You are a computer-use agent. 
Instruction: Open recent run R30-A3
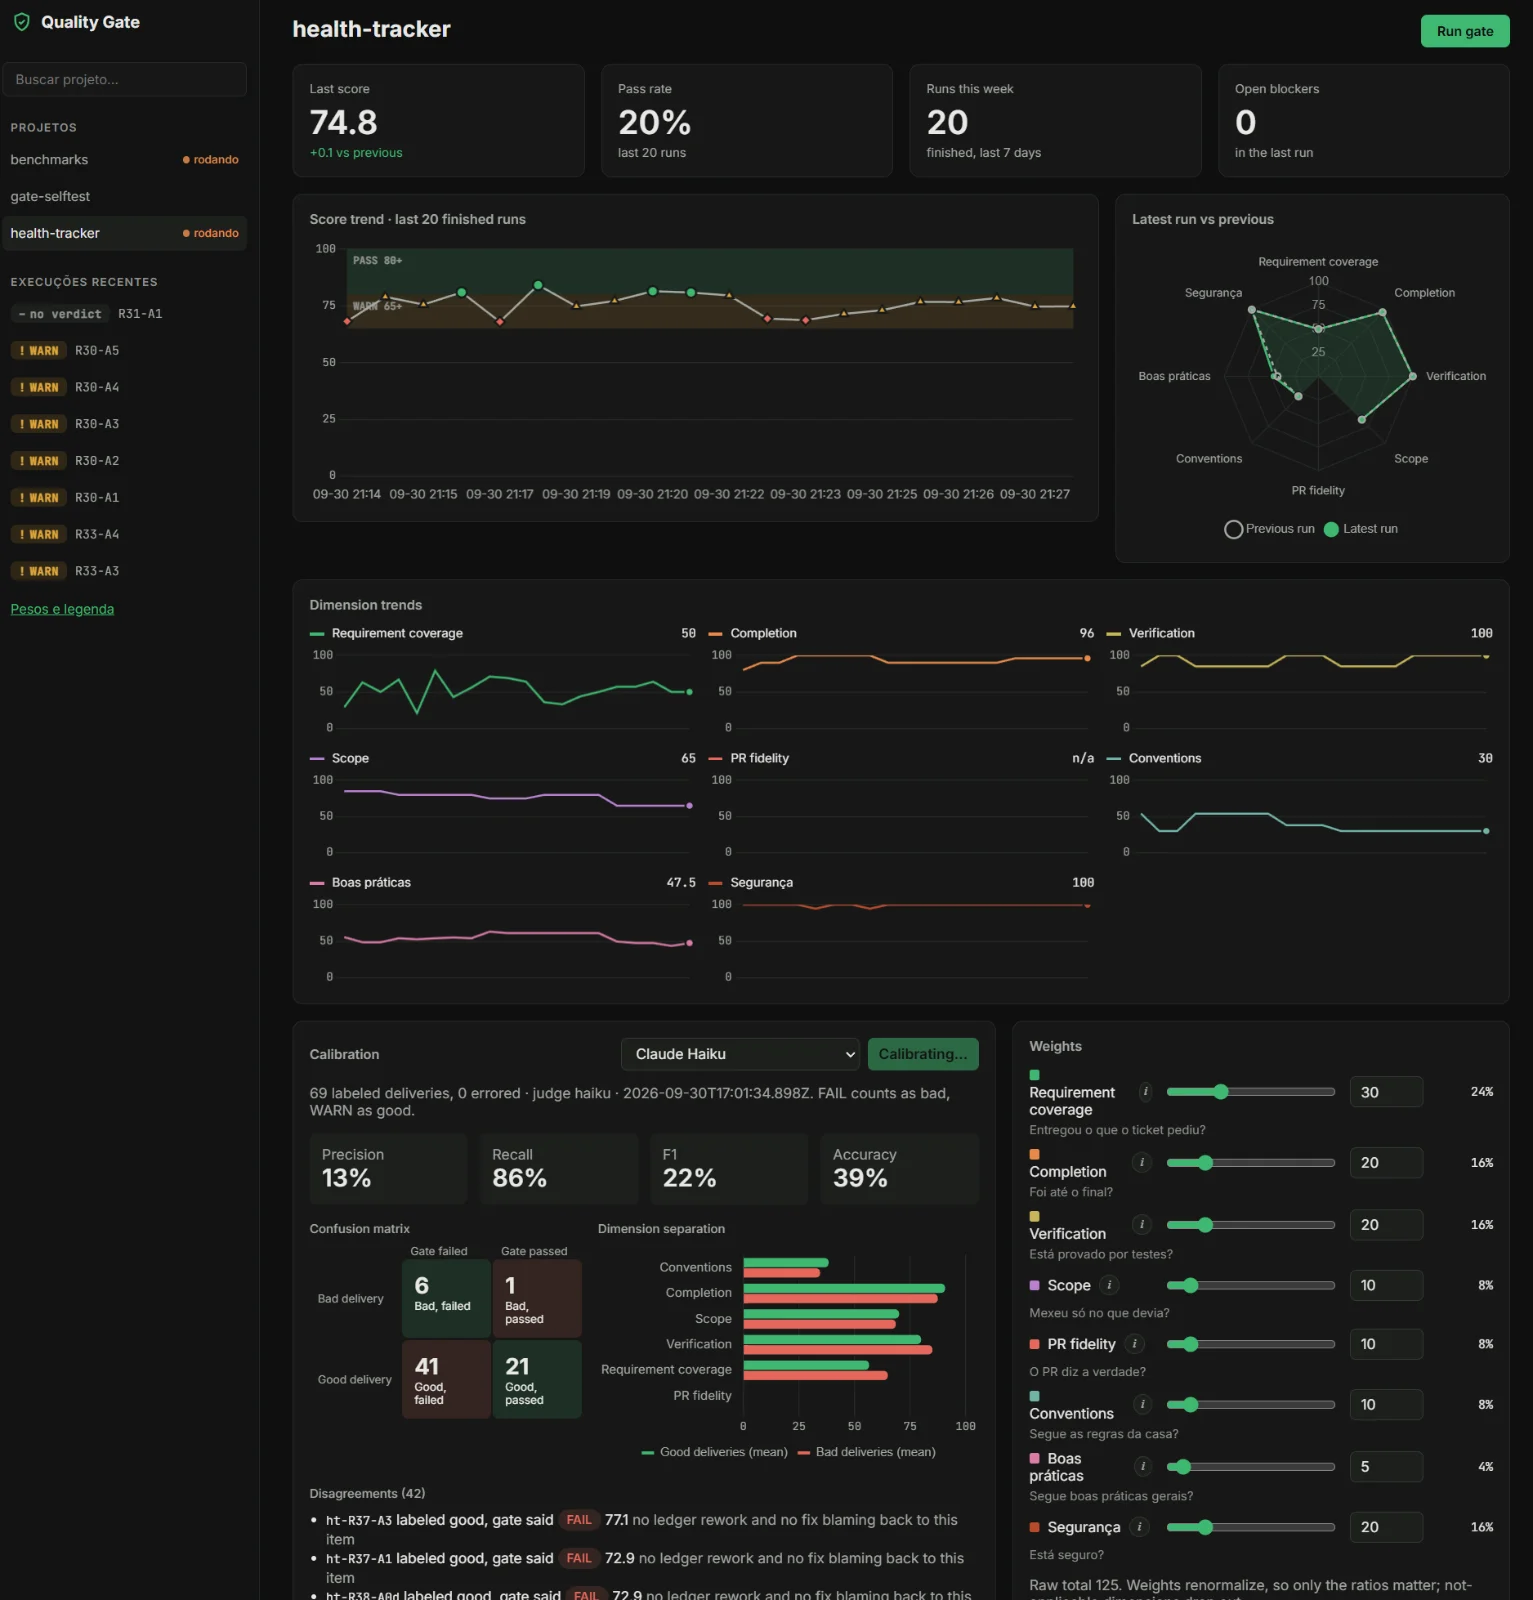coord(124,424)
